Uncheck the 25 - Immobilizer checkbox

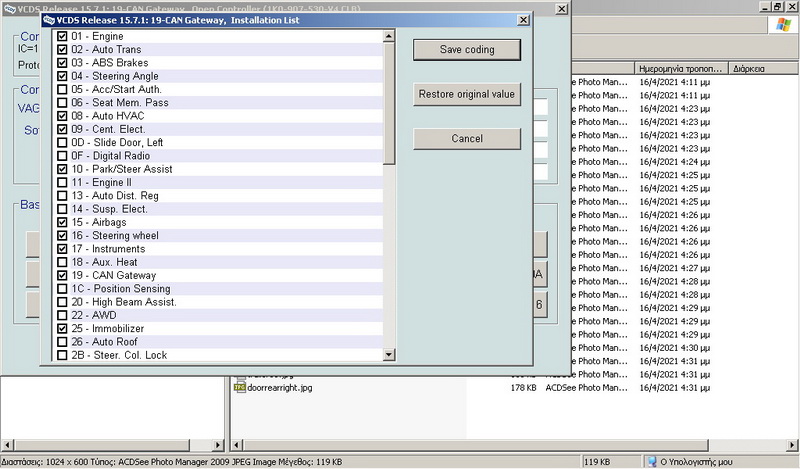[62, 328]
